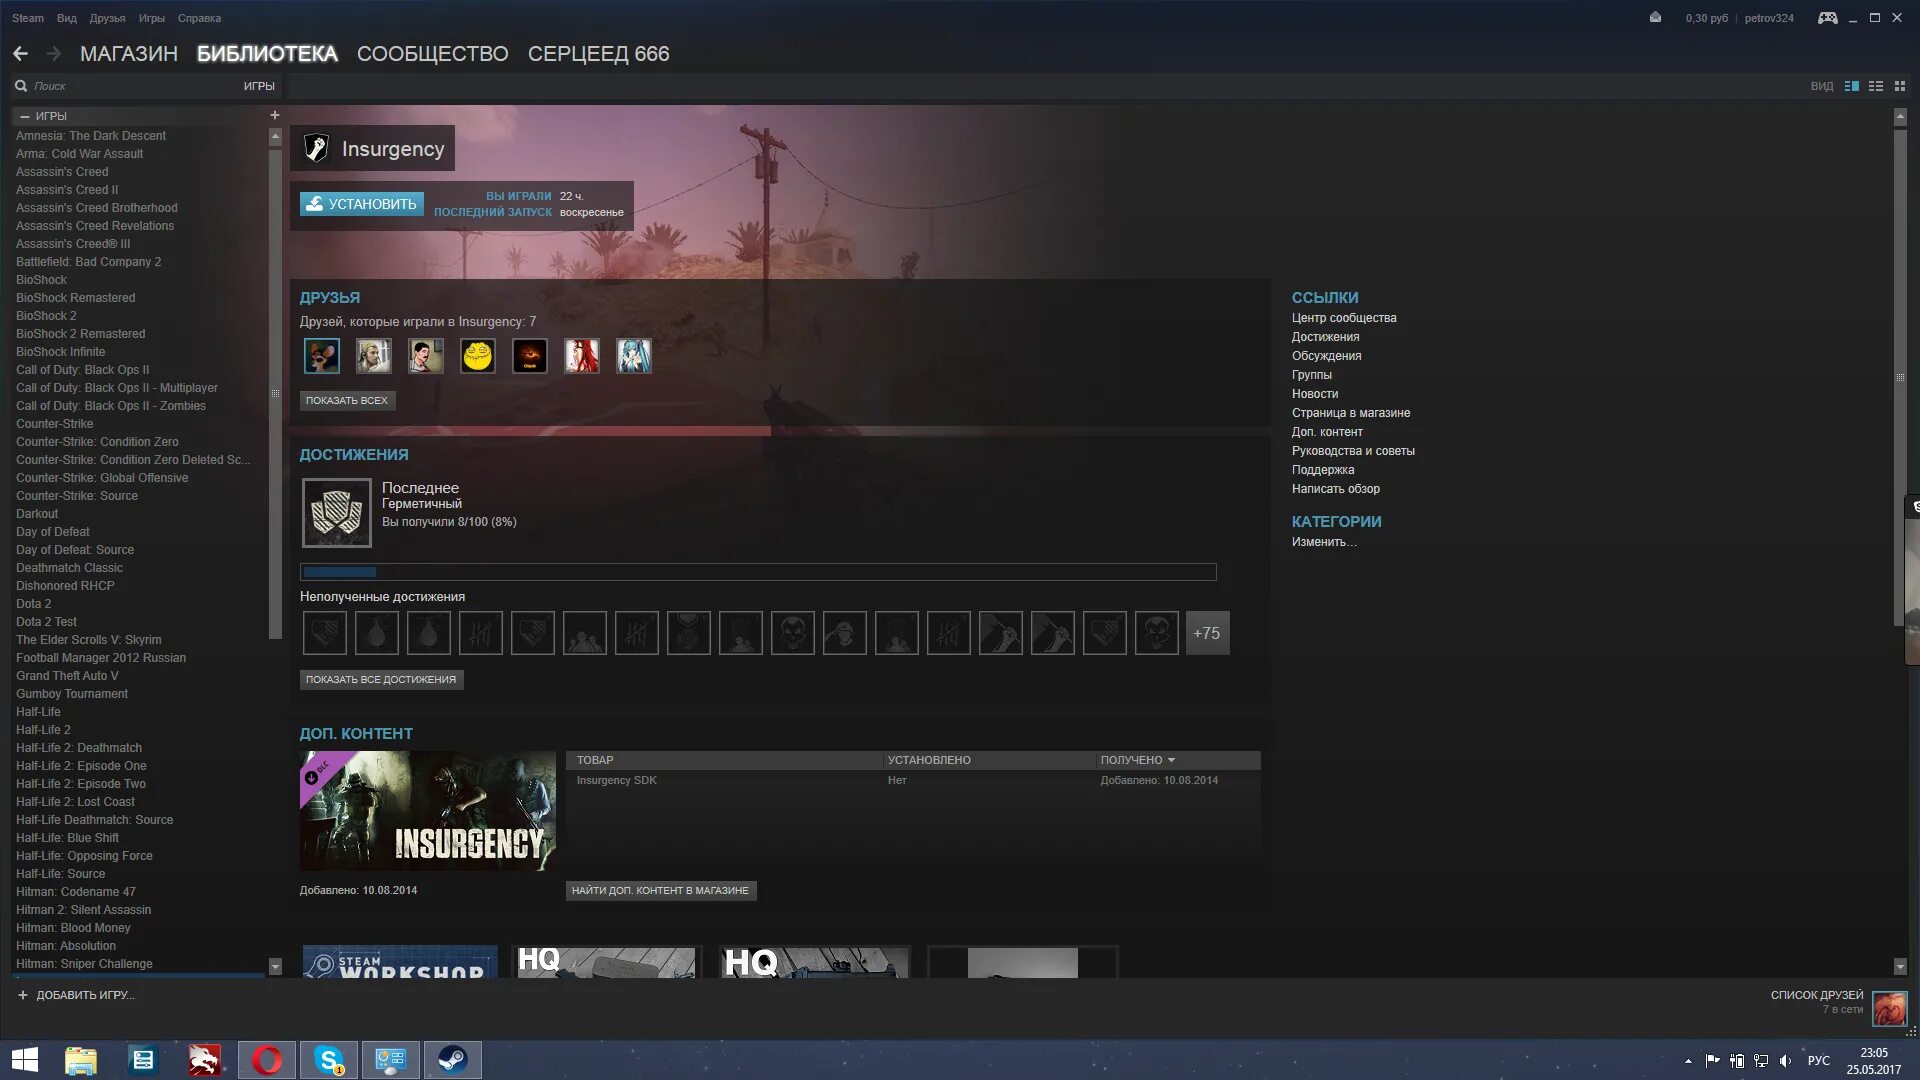The width and height of the screenshot is (1920, 1080).
Task: Open File Explorer from taskbar
Action: (81, 1060)
